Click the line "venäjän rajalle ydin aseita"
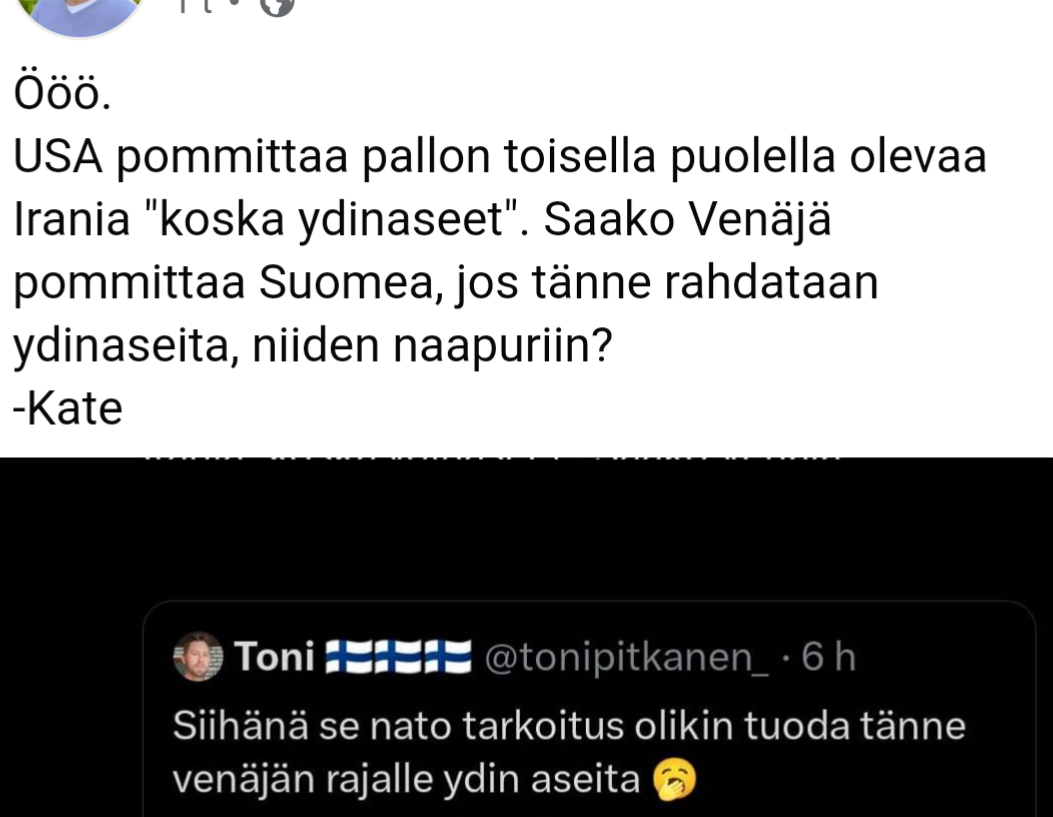The width and height of the screenshot is (1053, 817). [406, 779]
